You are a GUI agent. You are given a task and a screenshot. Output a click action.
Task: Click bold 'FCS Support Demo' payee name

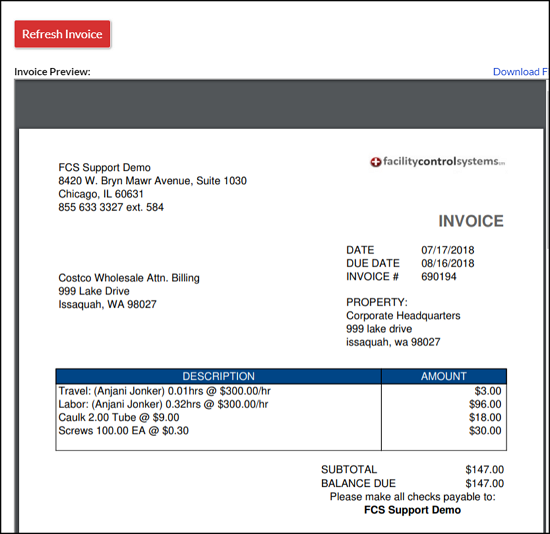(412, 510)
